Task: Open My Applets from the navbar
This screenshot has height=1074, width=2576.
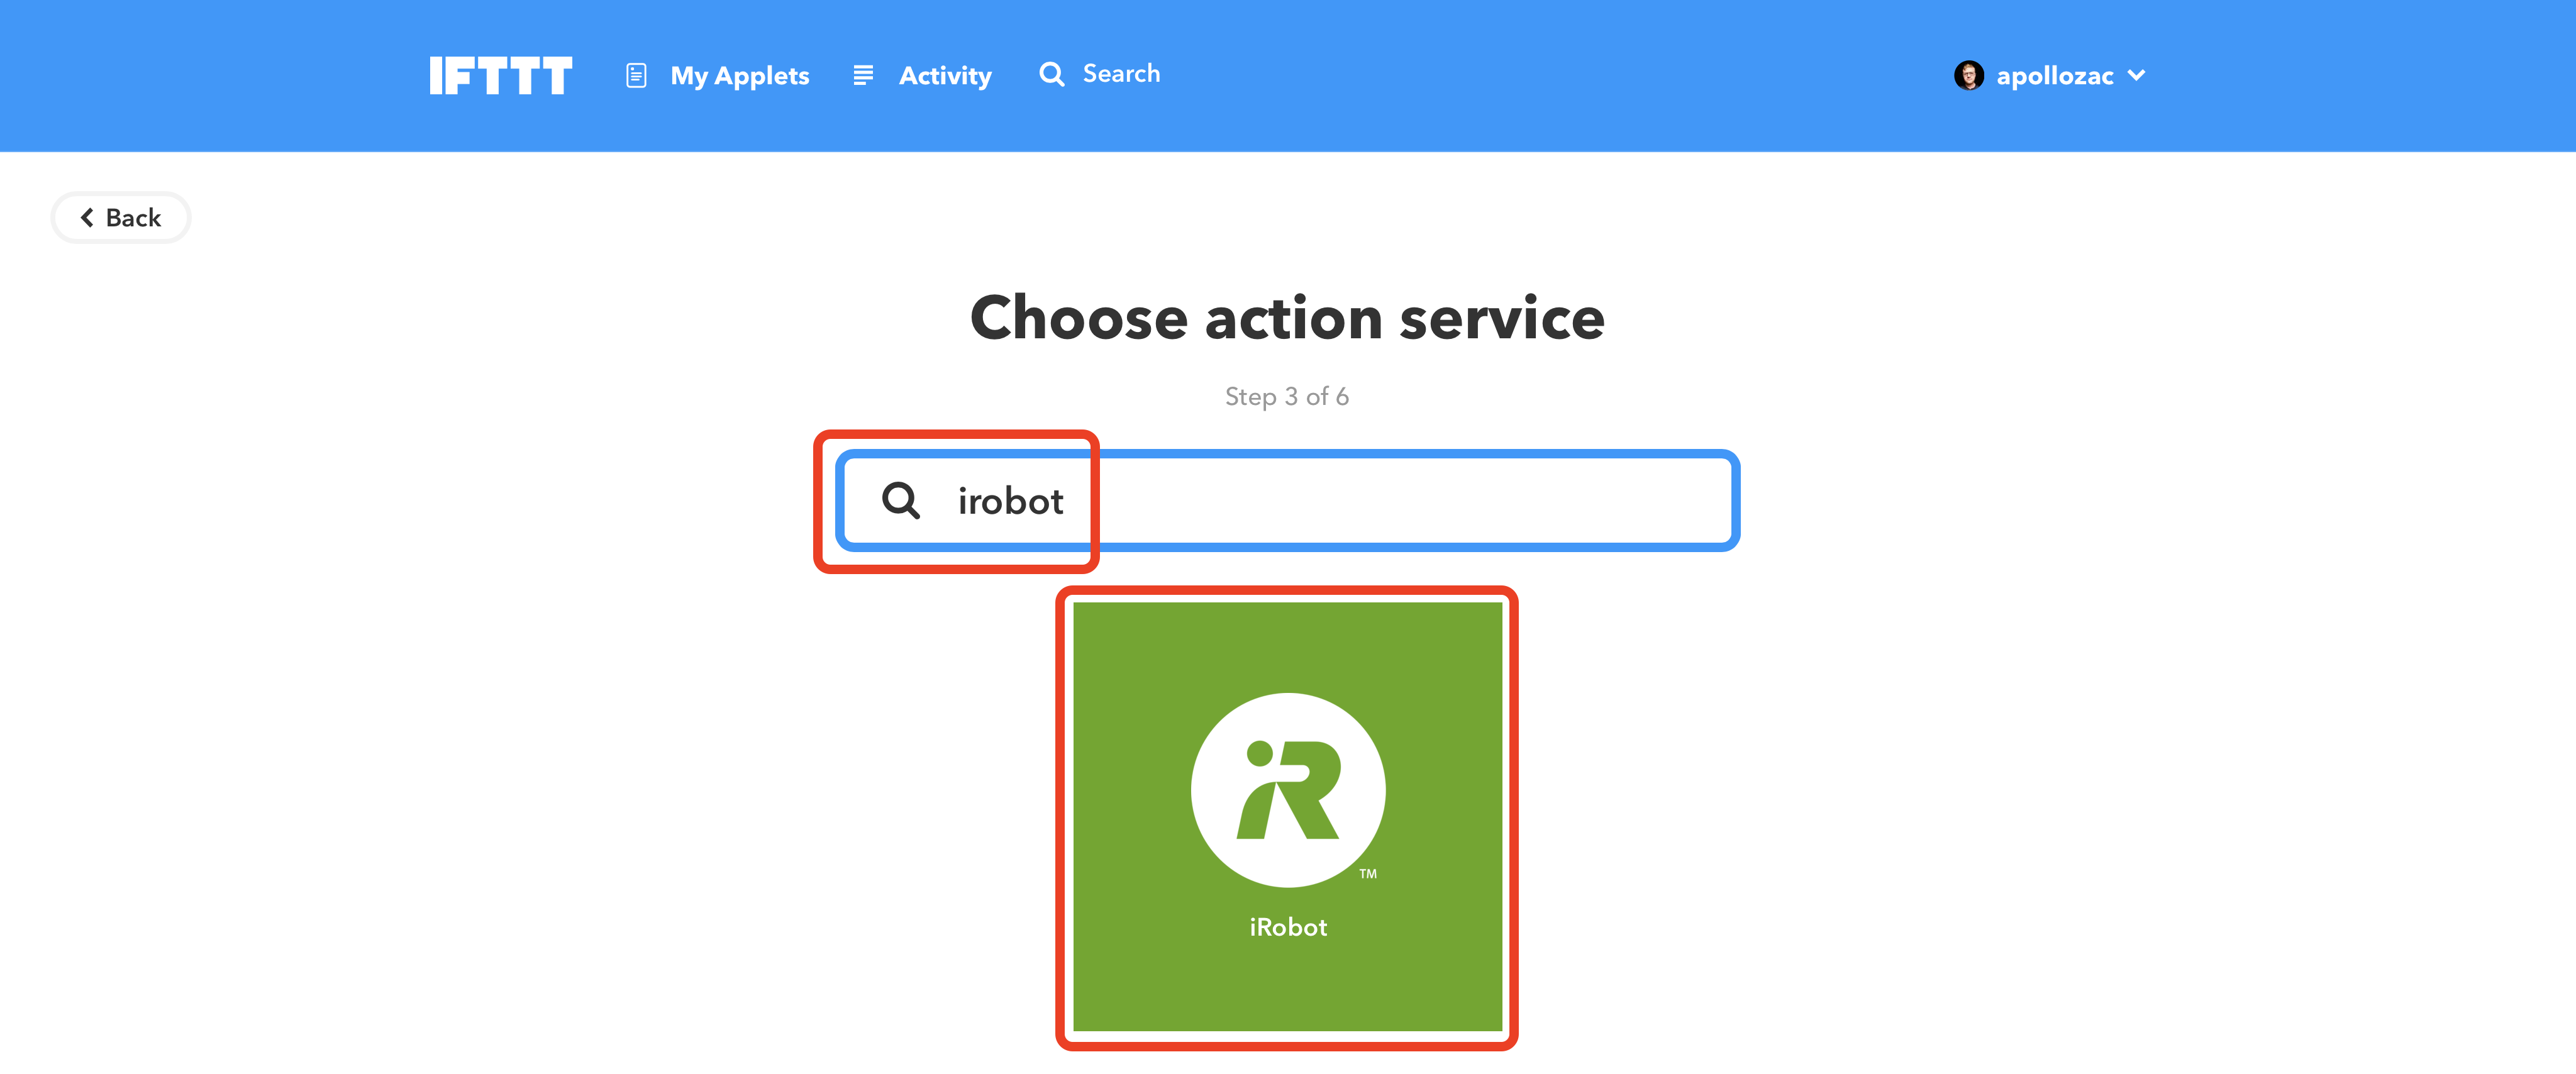Action: (740, 75)
